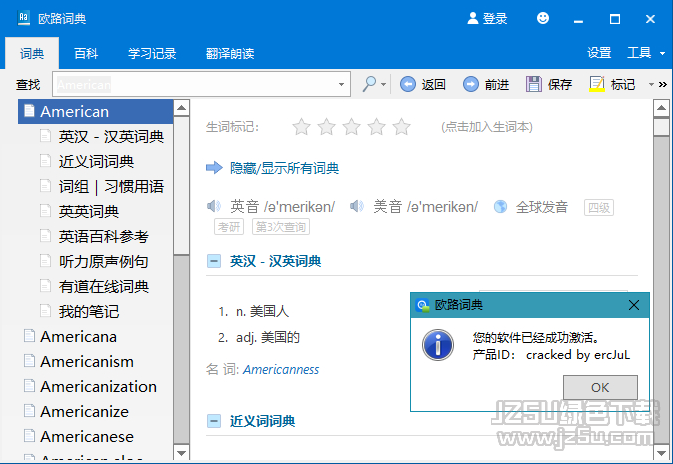
Task: Select 有道在线词典 in the sidebar
Action: click(x=103, y=286)
